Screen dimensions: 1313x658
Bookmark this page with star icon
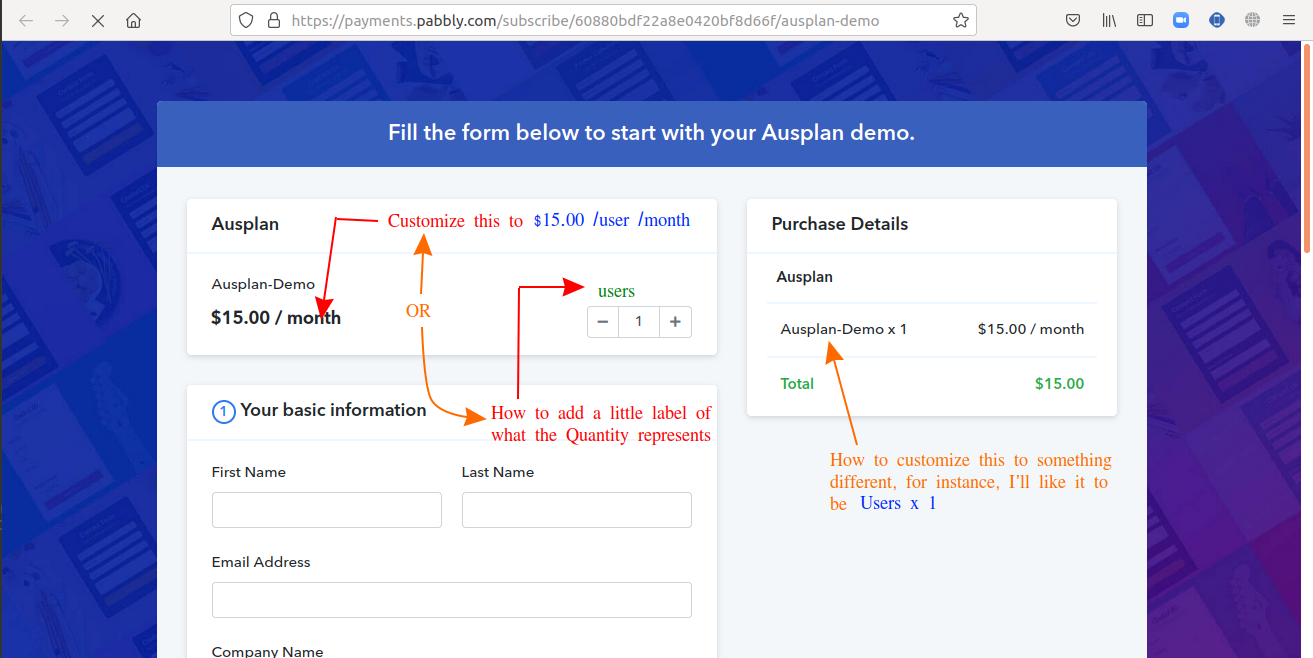(x=960, y=20)
